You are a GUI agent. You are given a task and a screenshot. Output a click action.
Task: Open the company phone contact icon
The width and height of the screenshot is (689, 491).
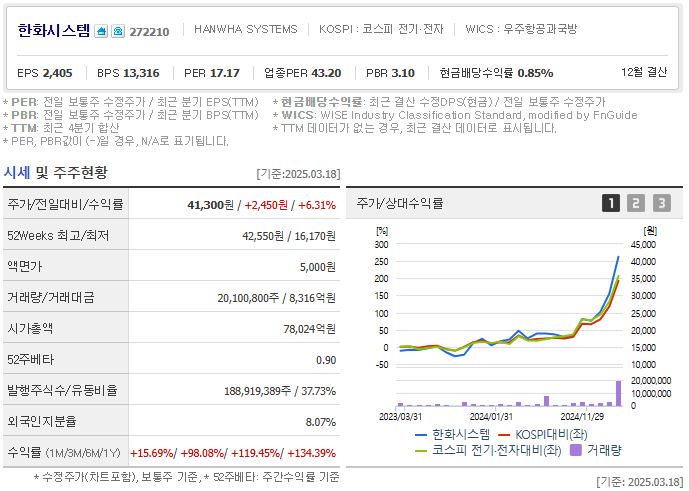118,32
